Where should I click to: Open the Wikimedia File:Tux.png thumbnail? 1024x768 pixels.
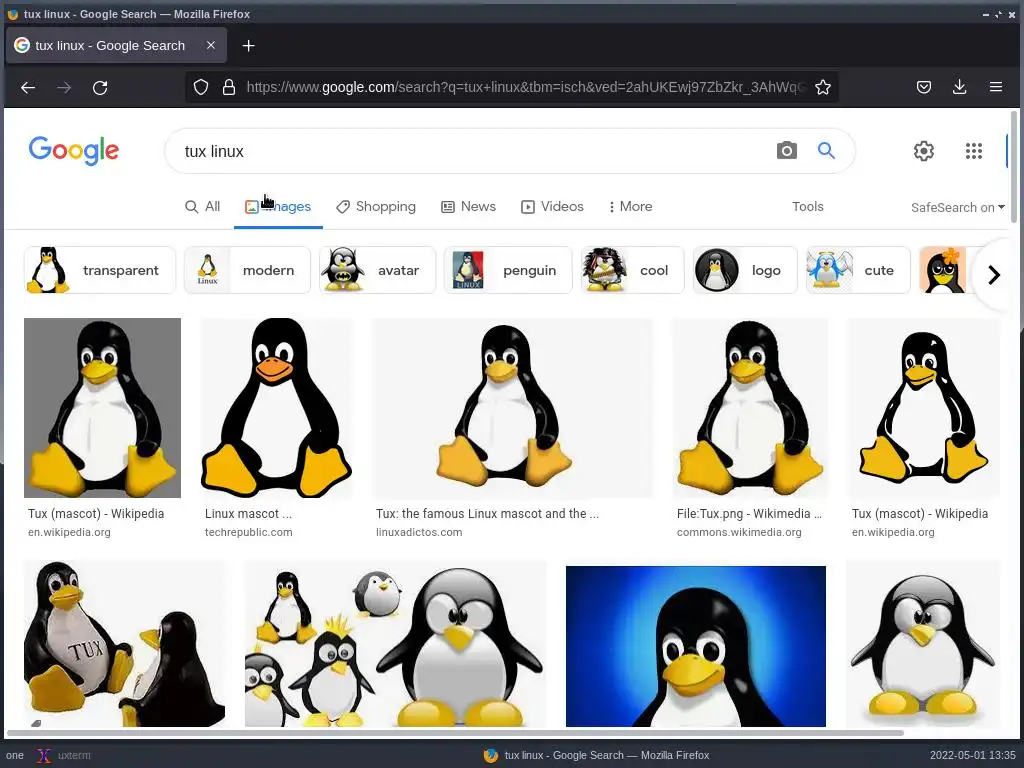click(750, 408)
